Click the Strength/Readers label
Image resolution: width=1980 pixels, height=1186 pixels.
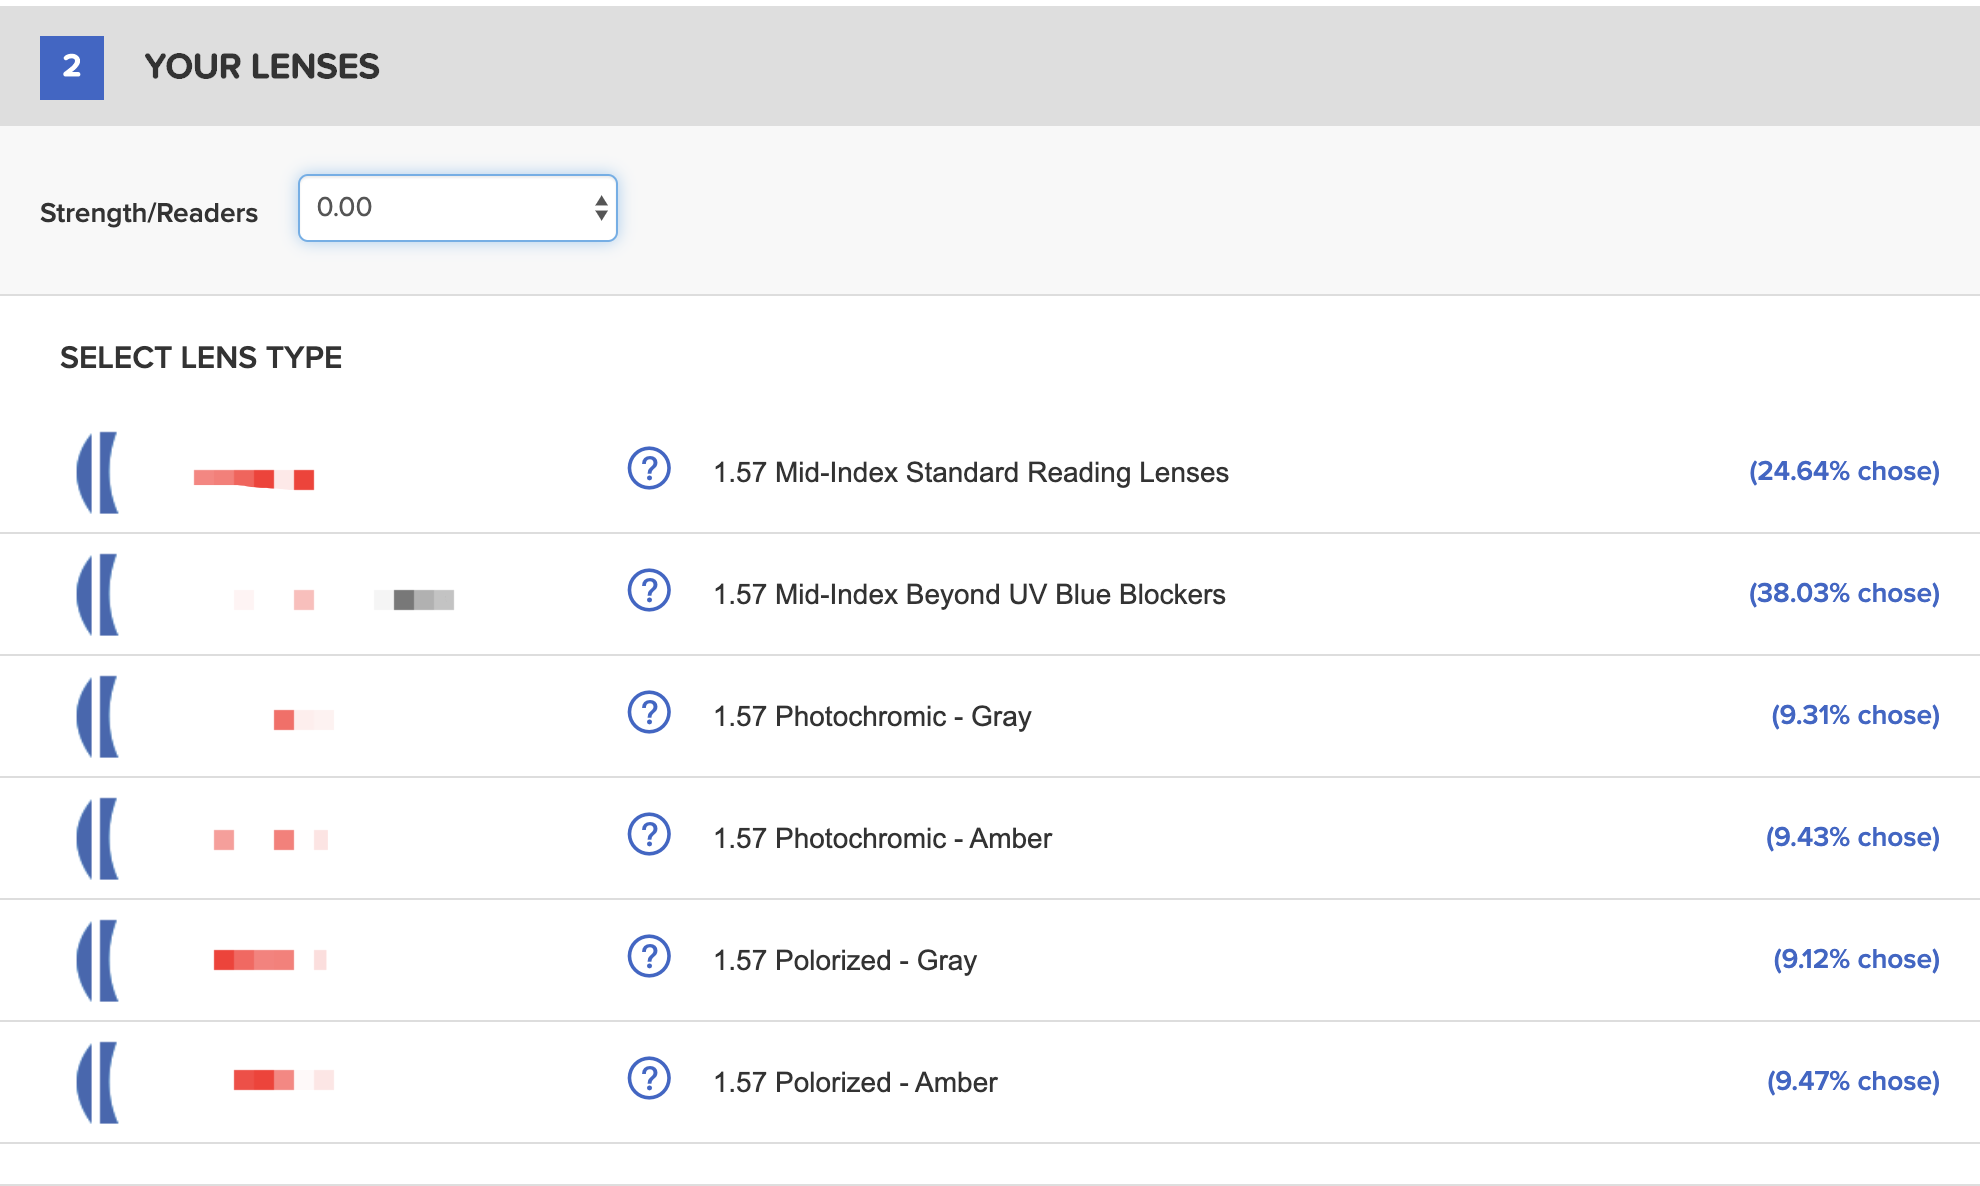click(149, 213)
